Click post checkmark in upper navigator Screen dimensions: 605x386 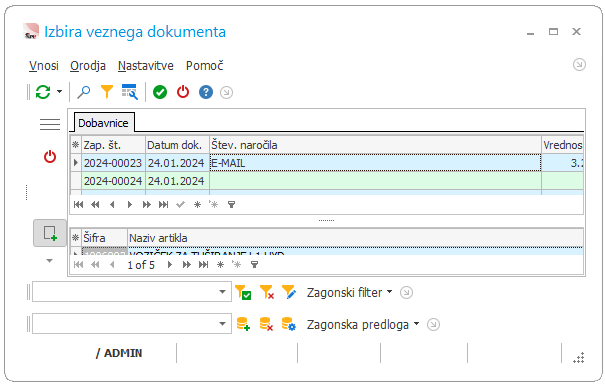tap(180, 205)
